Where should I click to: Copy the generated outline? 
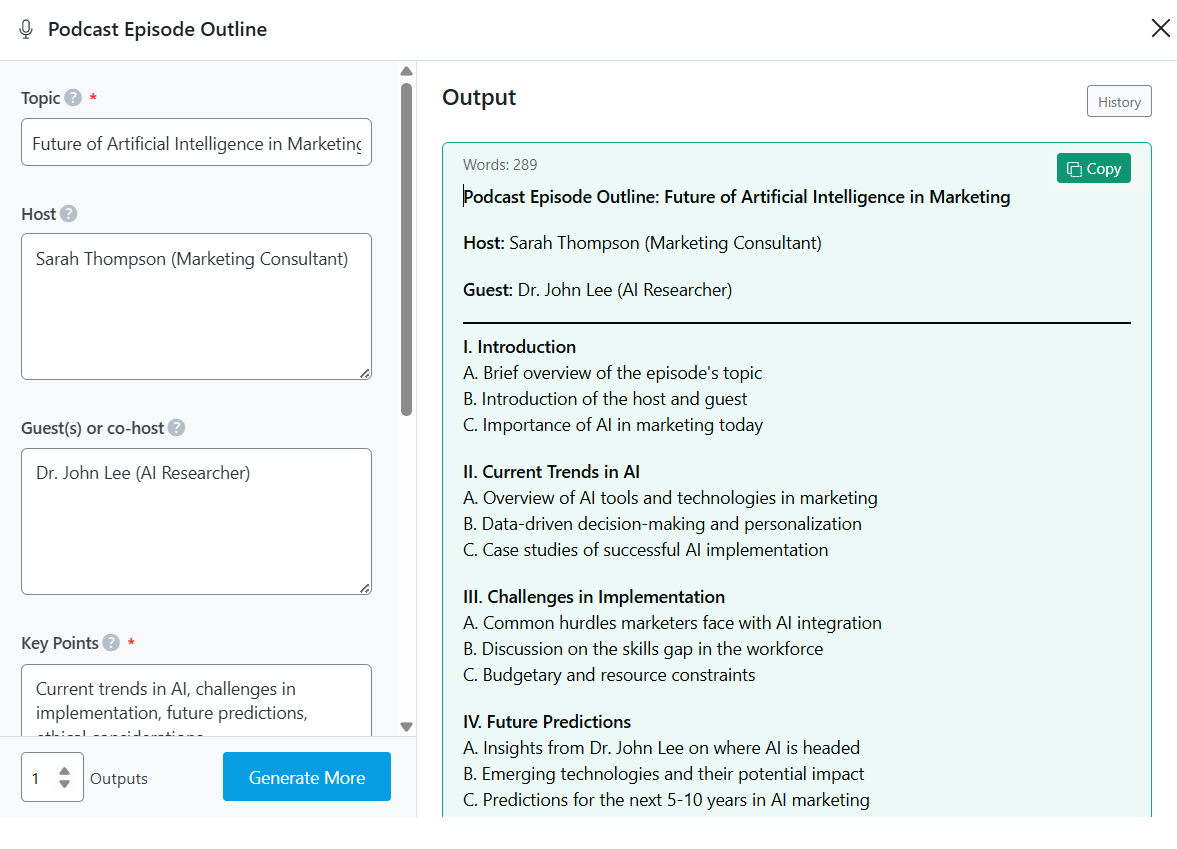click(1093, 169)
